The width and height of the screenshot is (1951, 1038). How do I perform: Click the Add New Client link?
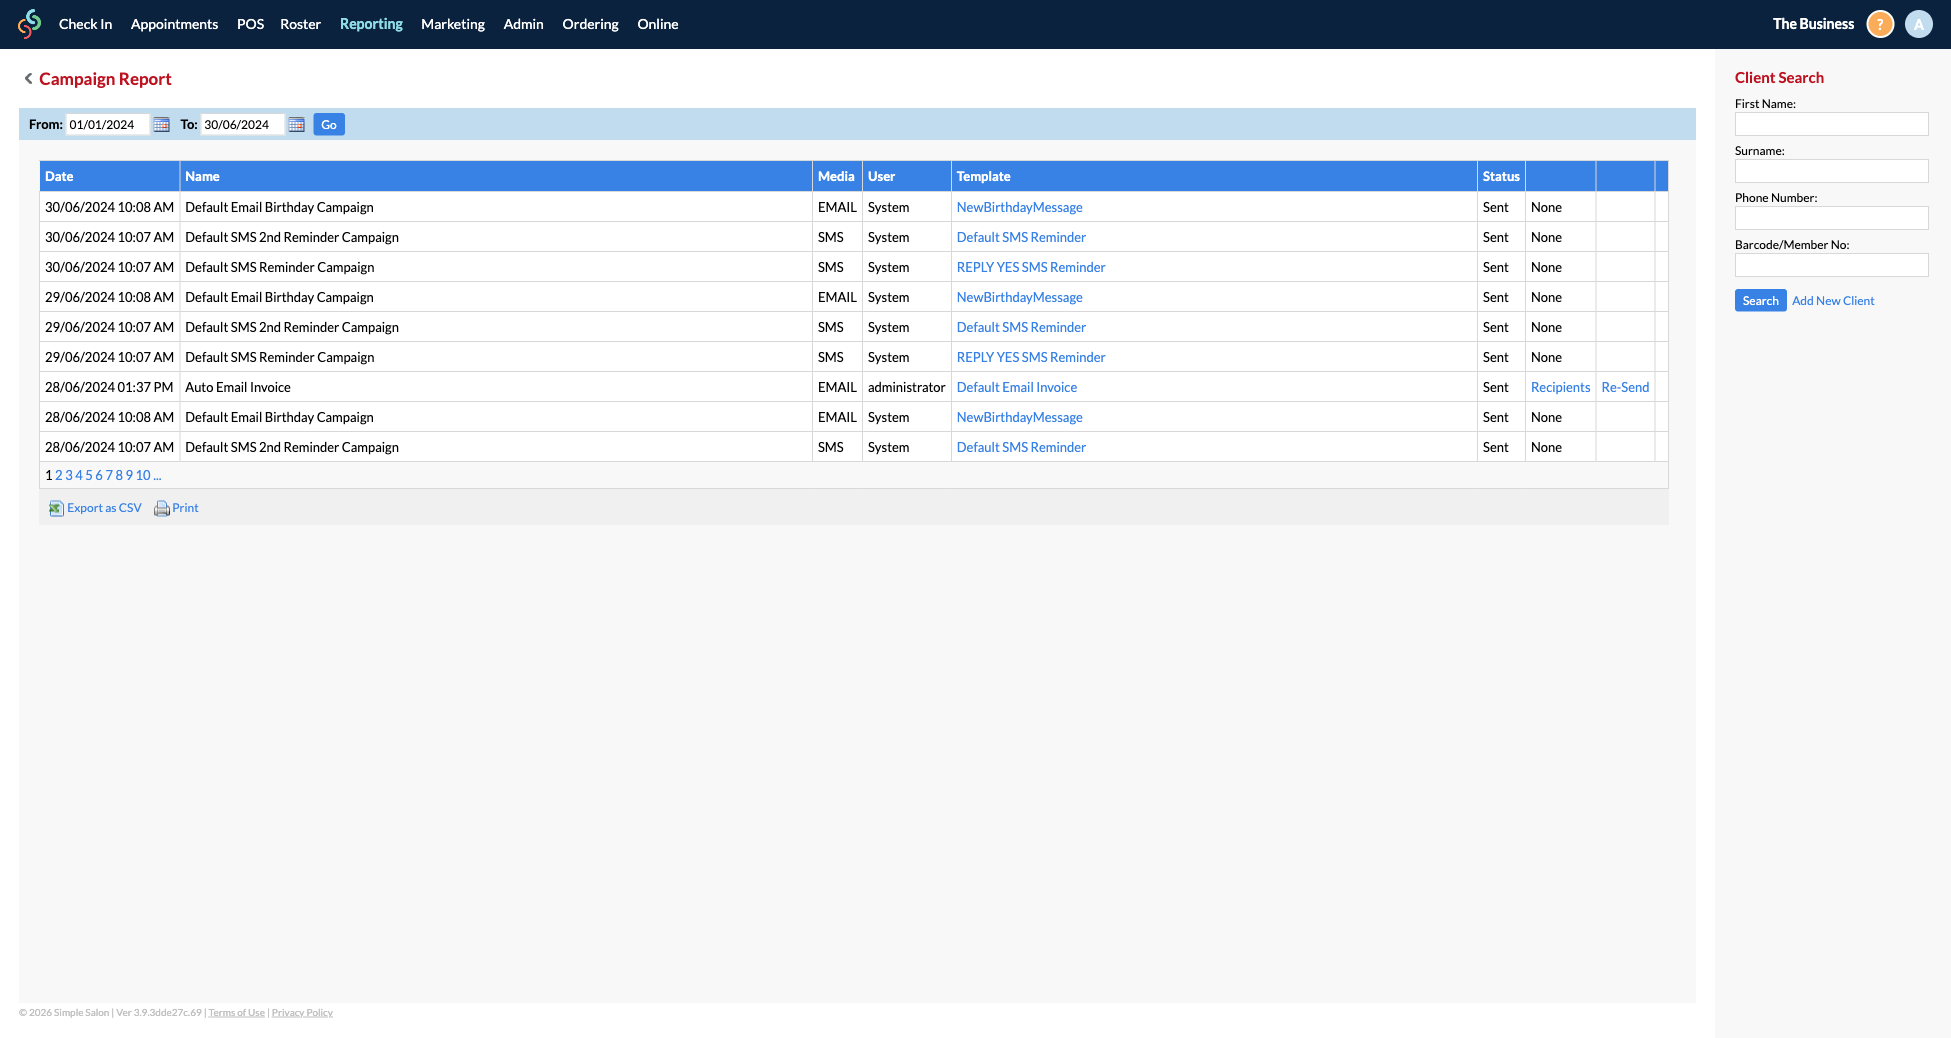click(1832, 301)
